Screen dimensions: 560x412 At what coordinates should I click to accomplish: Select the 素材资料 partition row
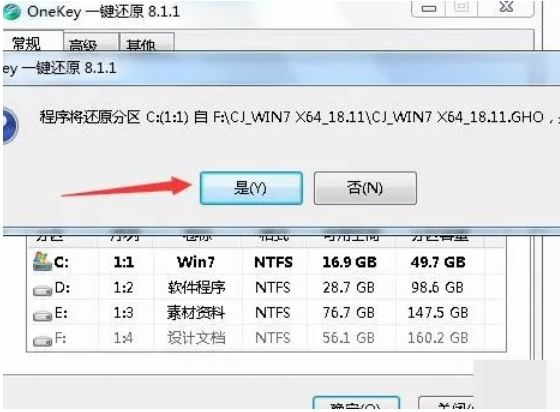click(x=266, y=313)
